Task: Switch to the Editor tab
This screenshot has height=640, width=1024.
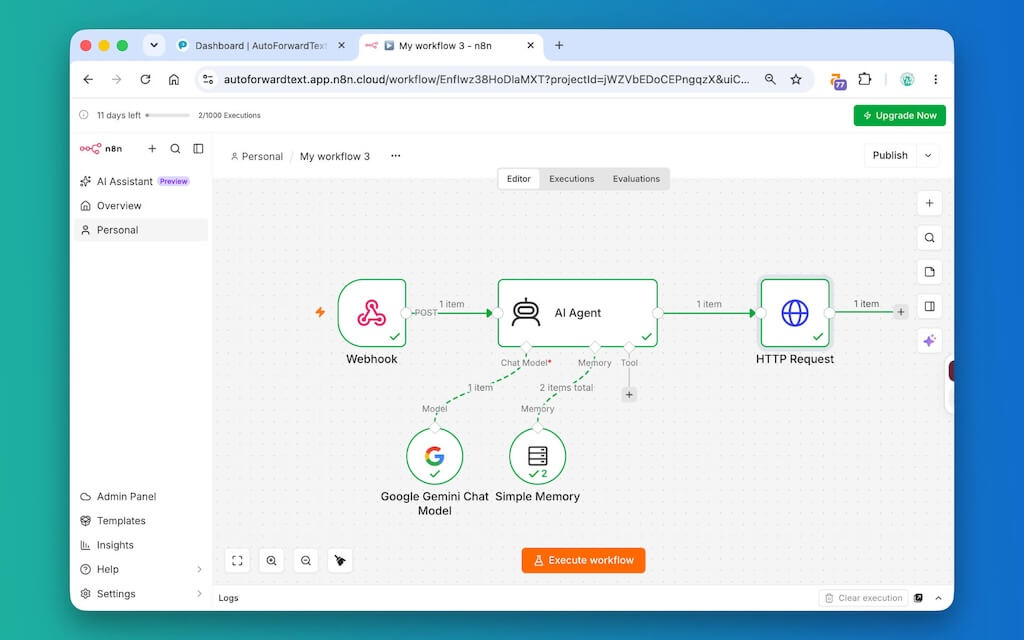Action: click(519, 179)
